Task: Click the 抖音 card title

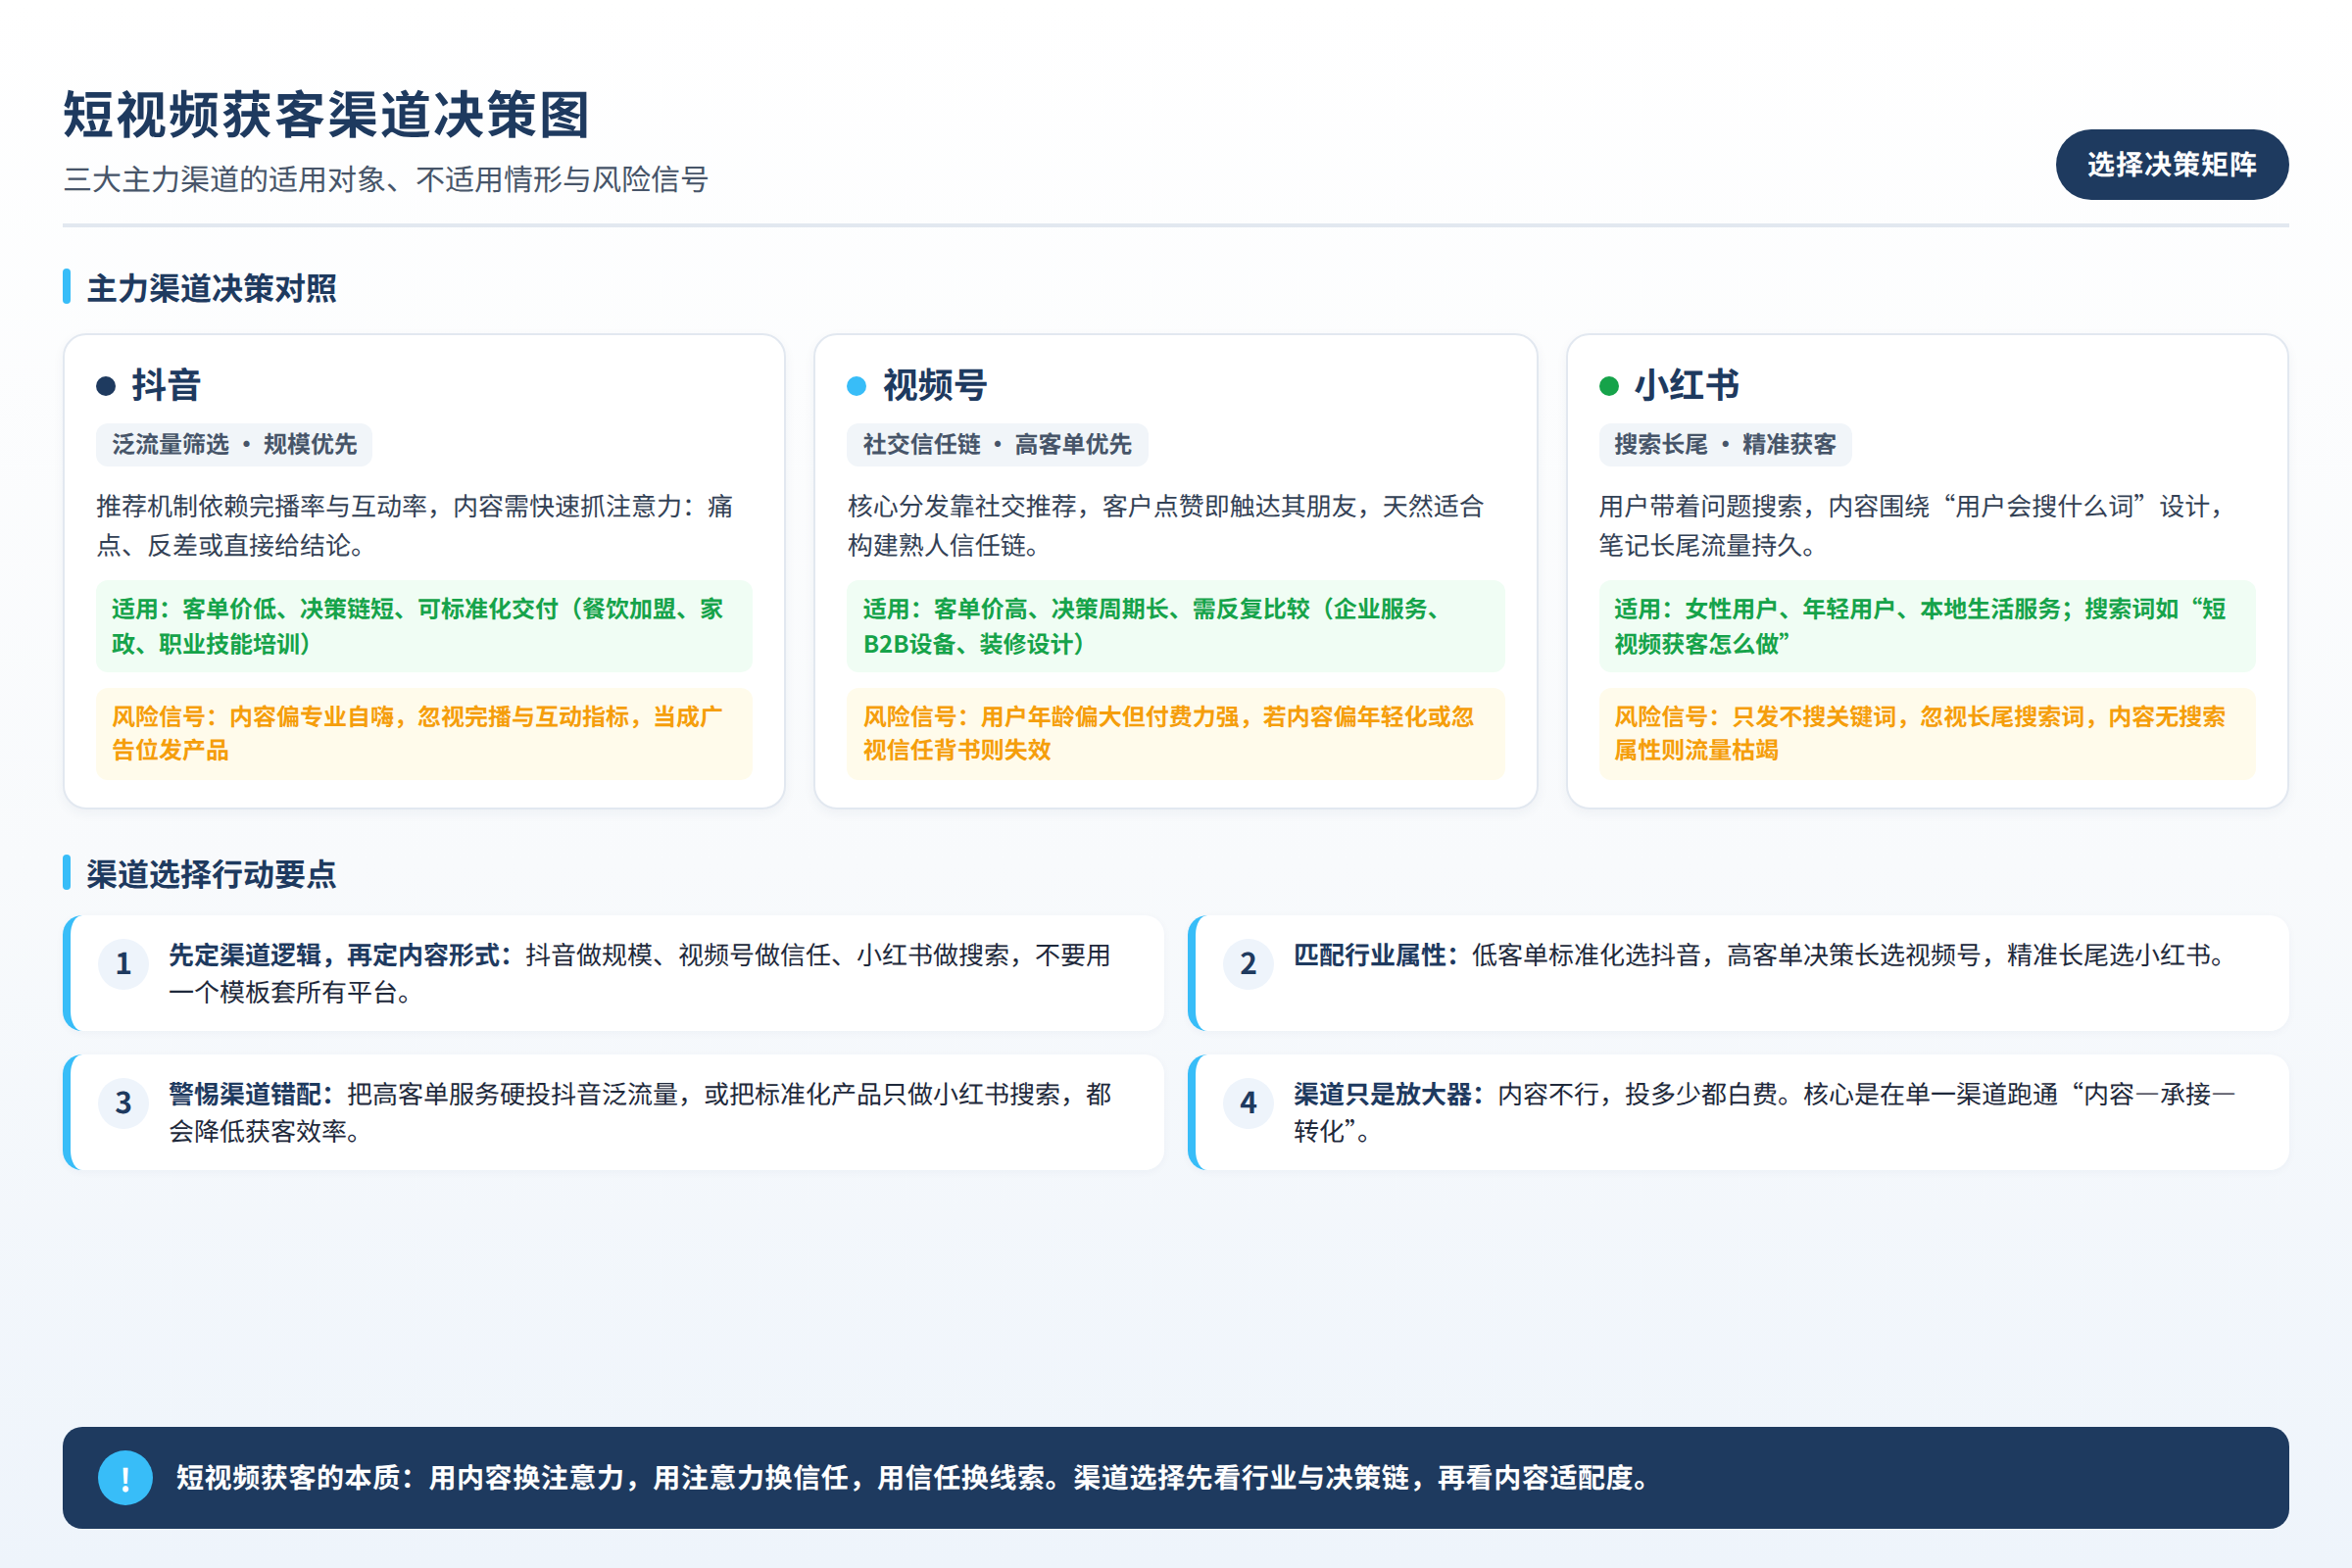Action: pos(166,385)
